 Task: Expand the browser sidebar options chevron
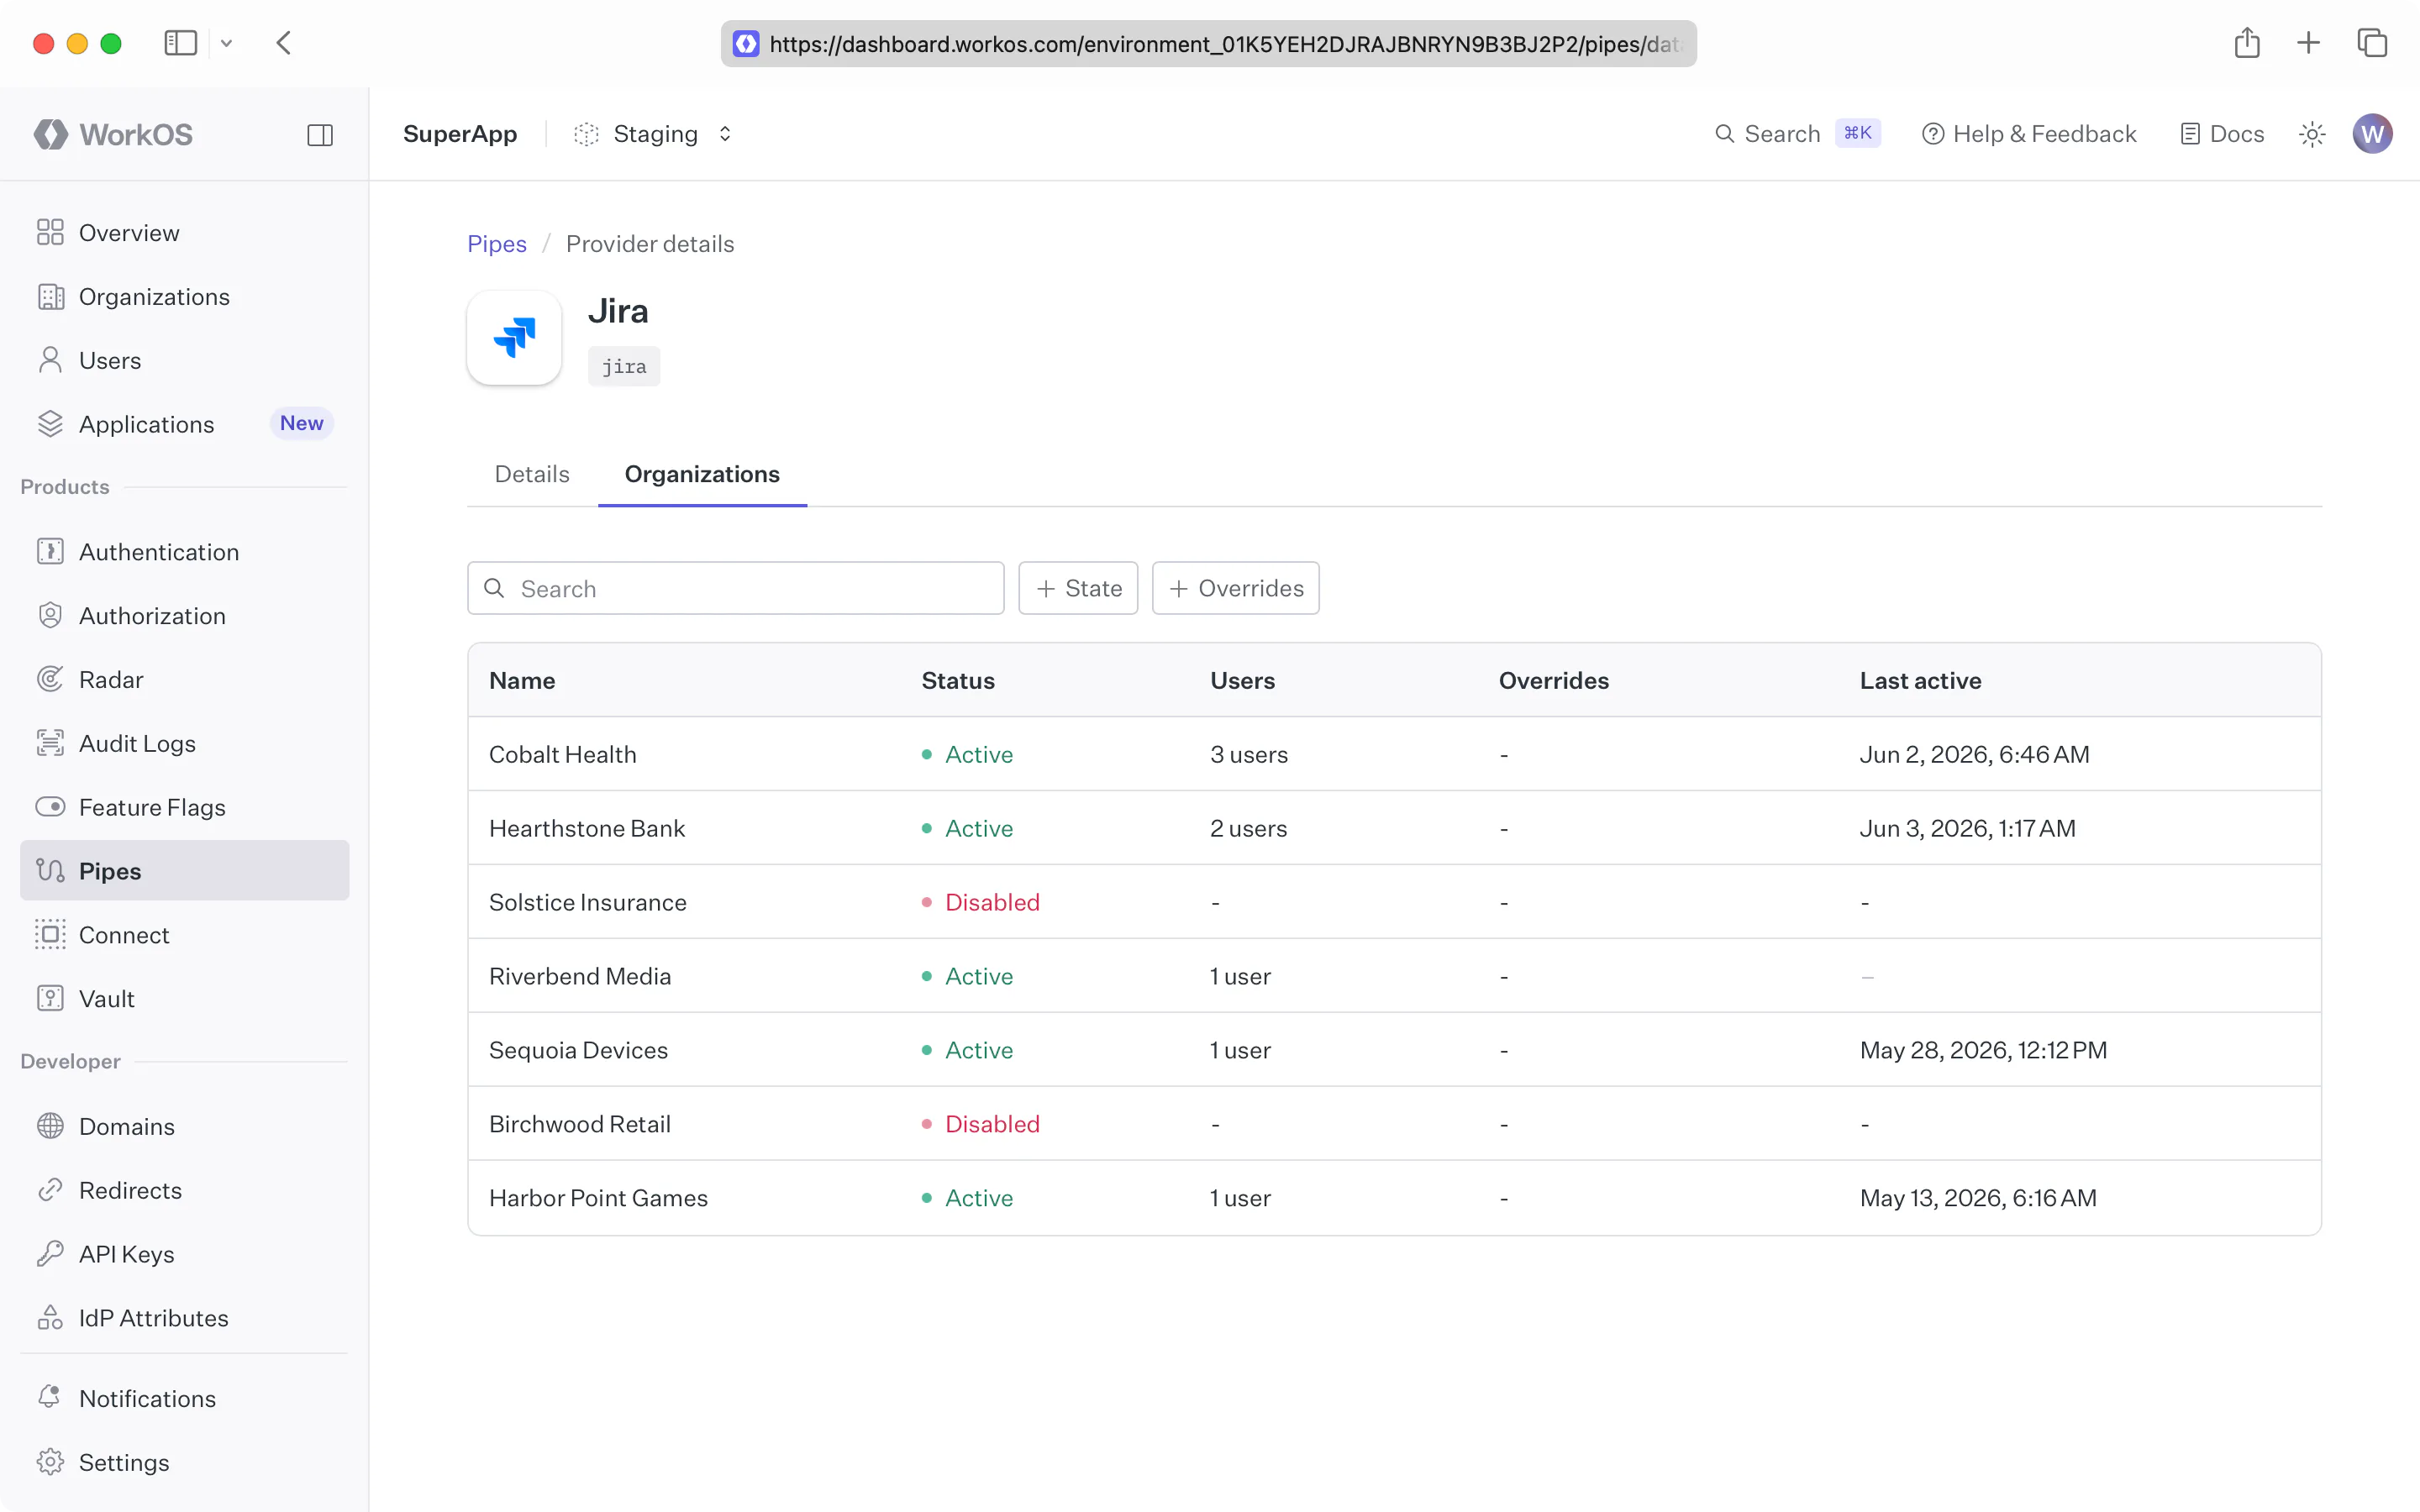pyautogui.click(x=227, y=43)
